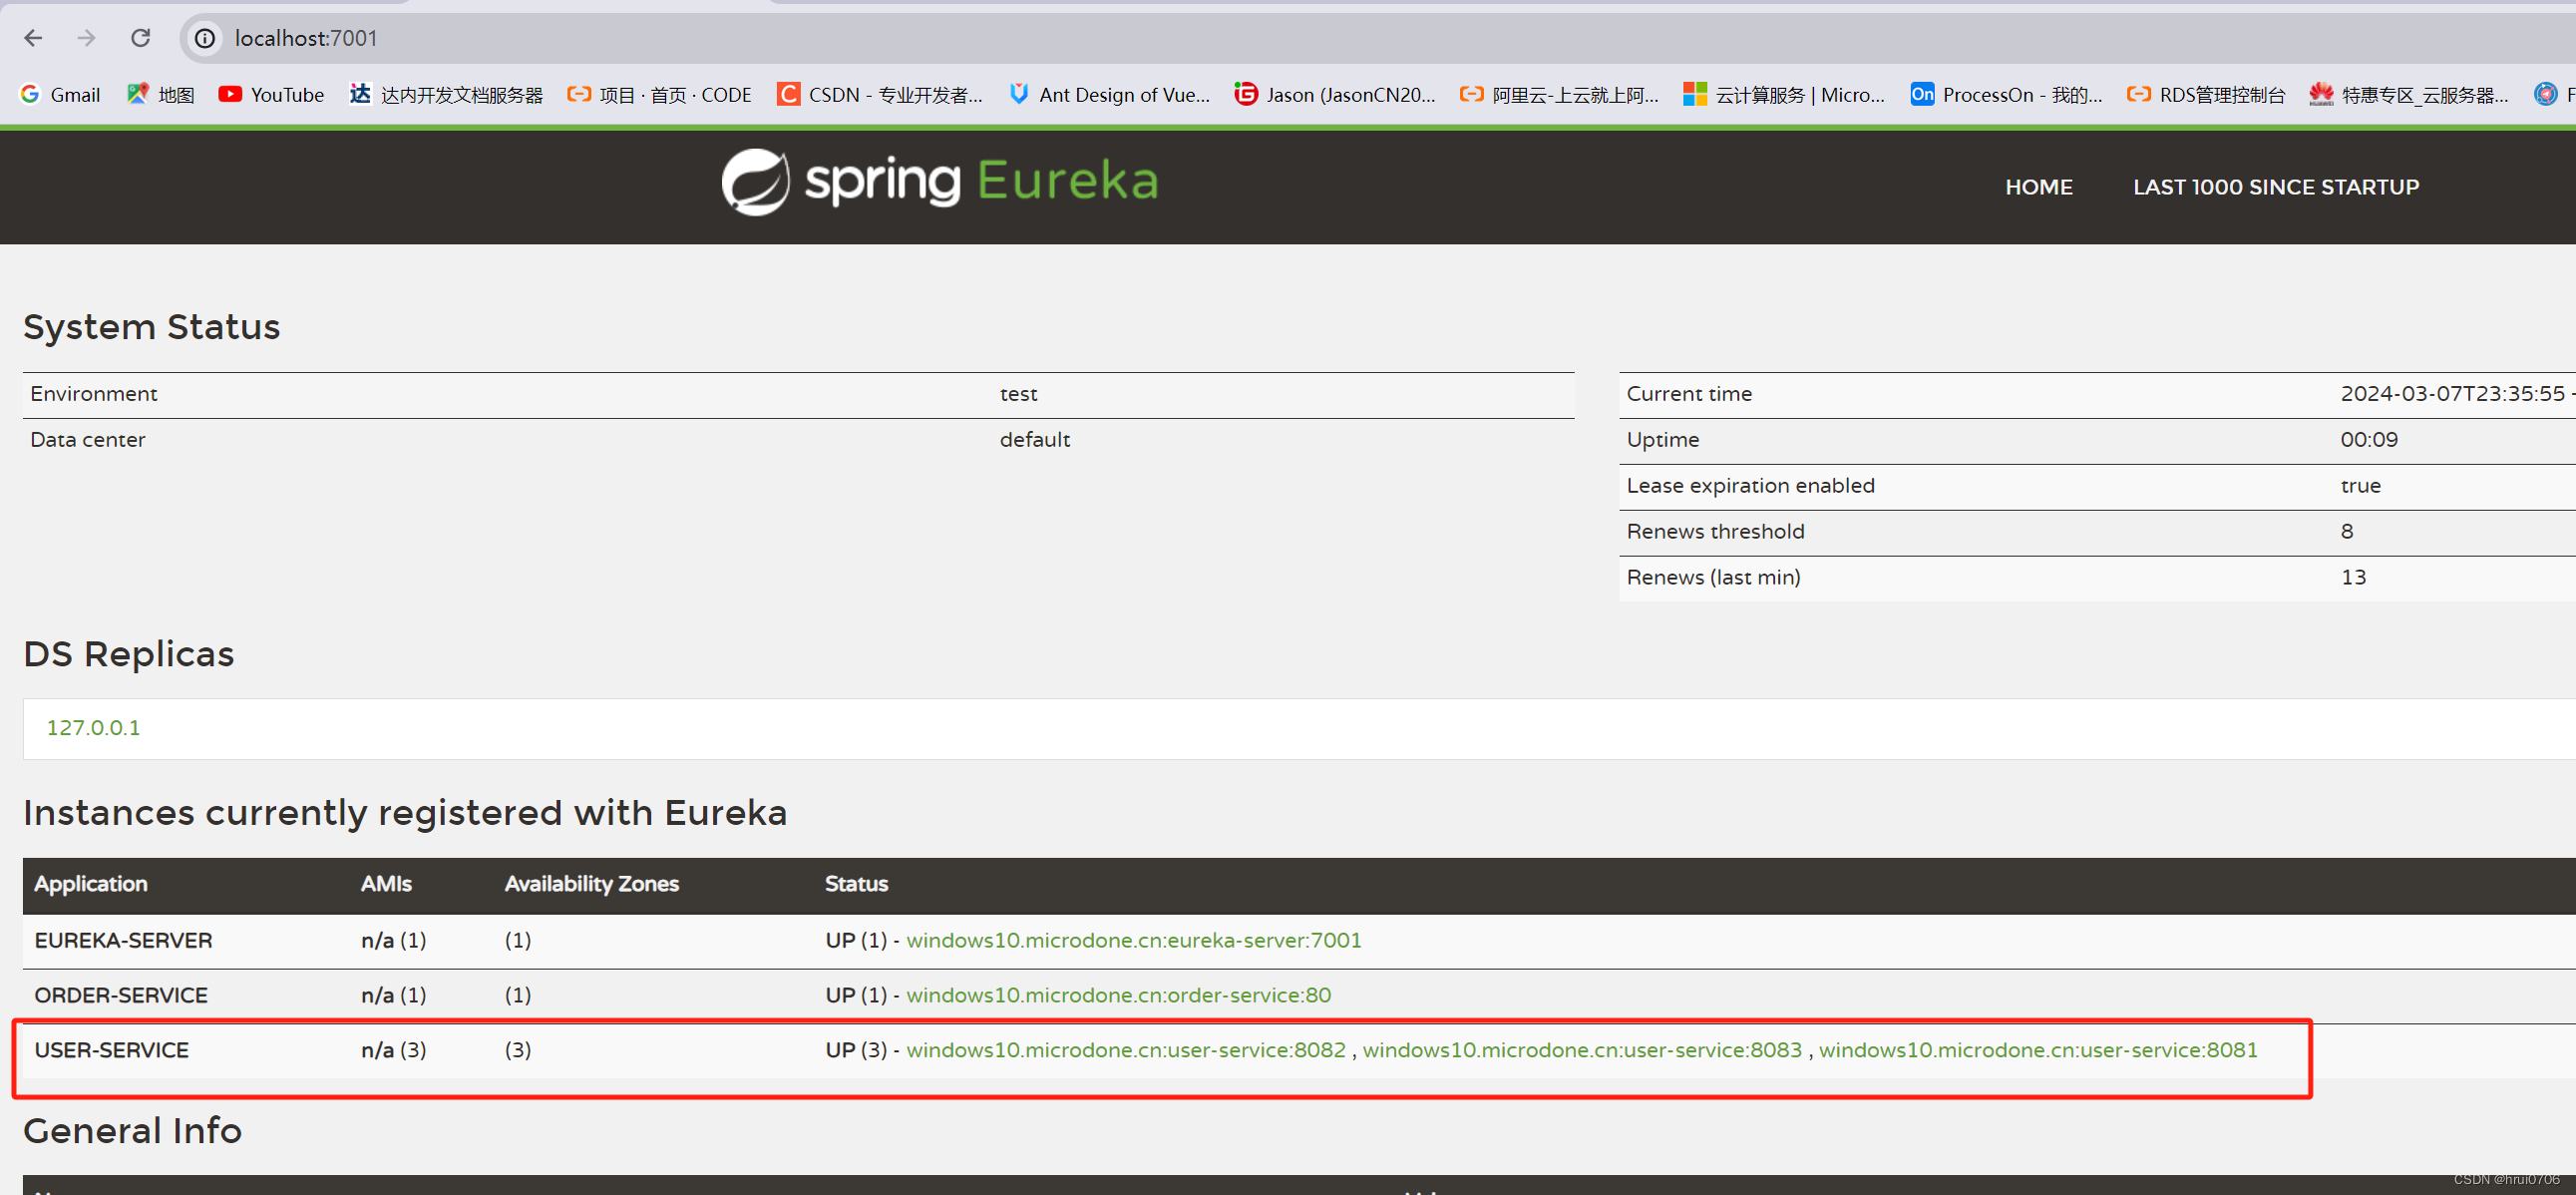Open user-service:8081 instance link
2576x1195 pixels.
coord(2038,1050)
